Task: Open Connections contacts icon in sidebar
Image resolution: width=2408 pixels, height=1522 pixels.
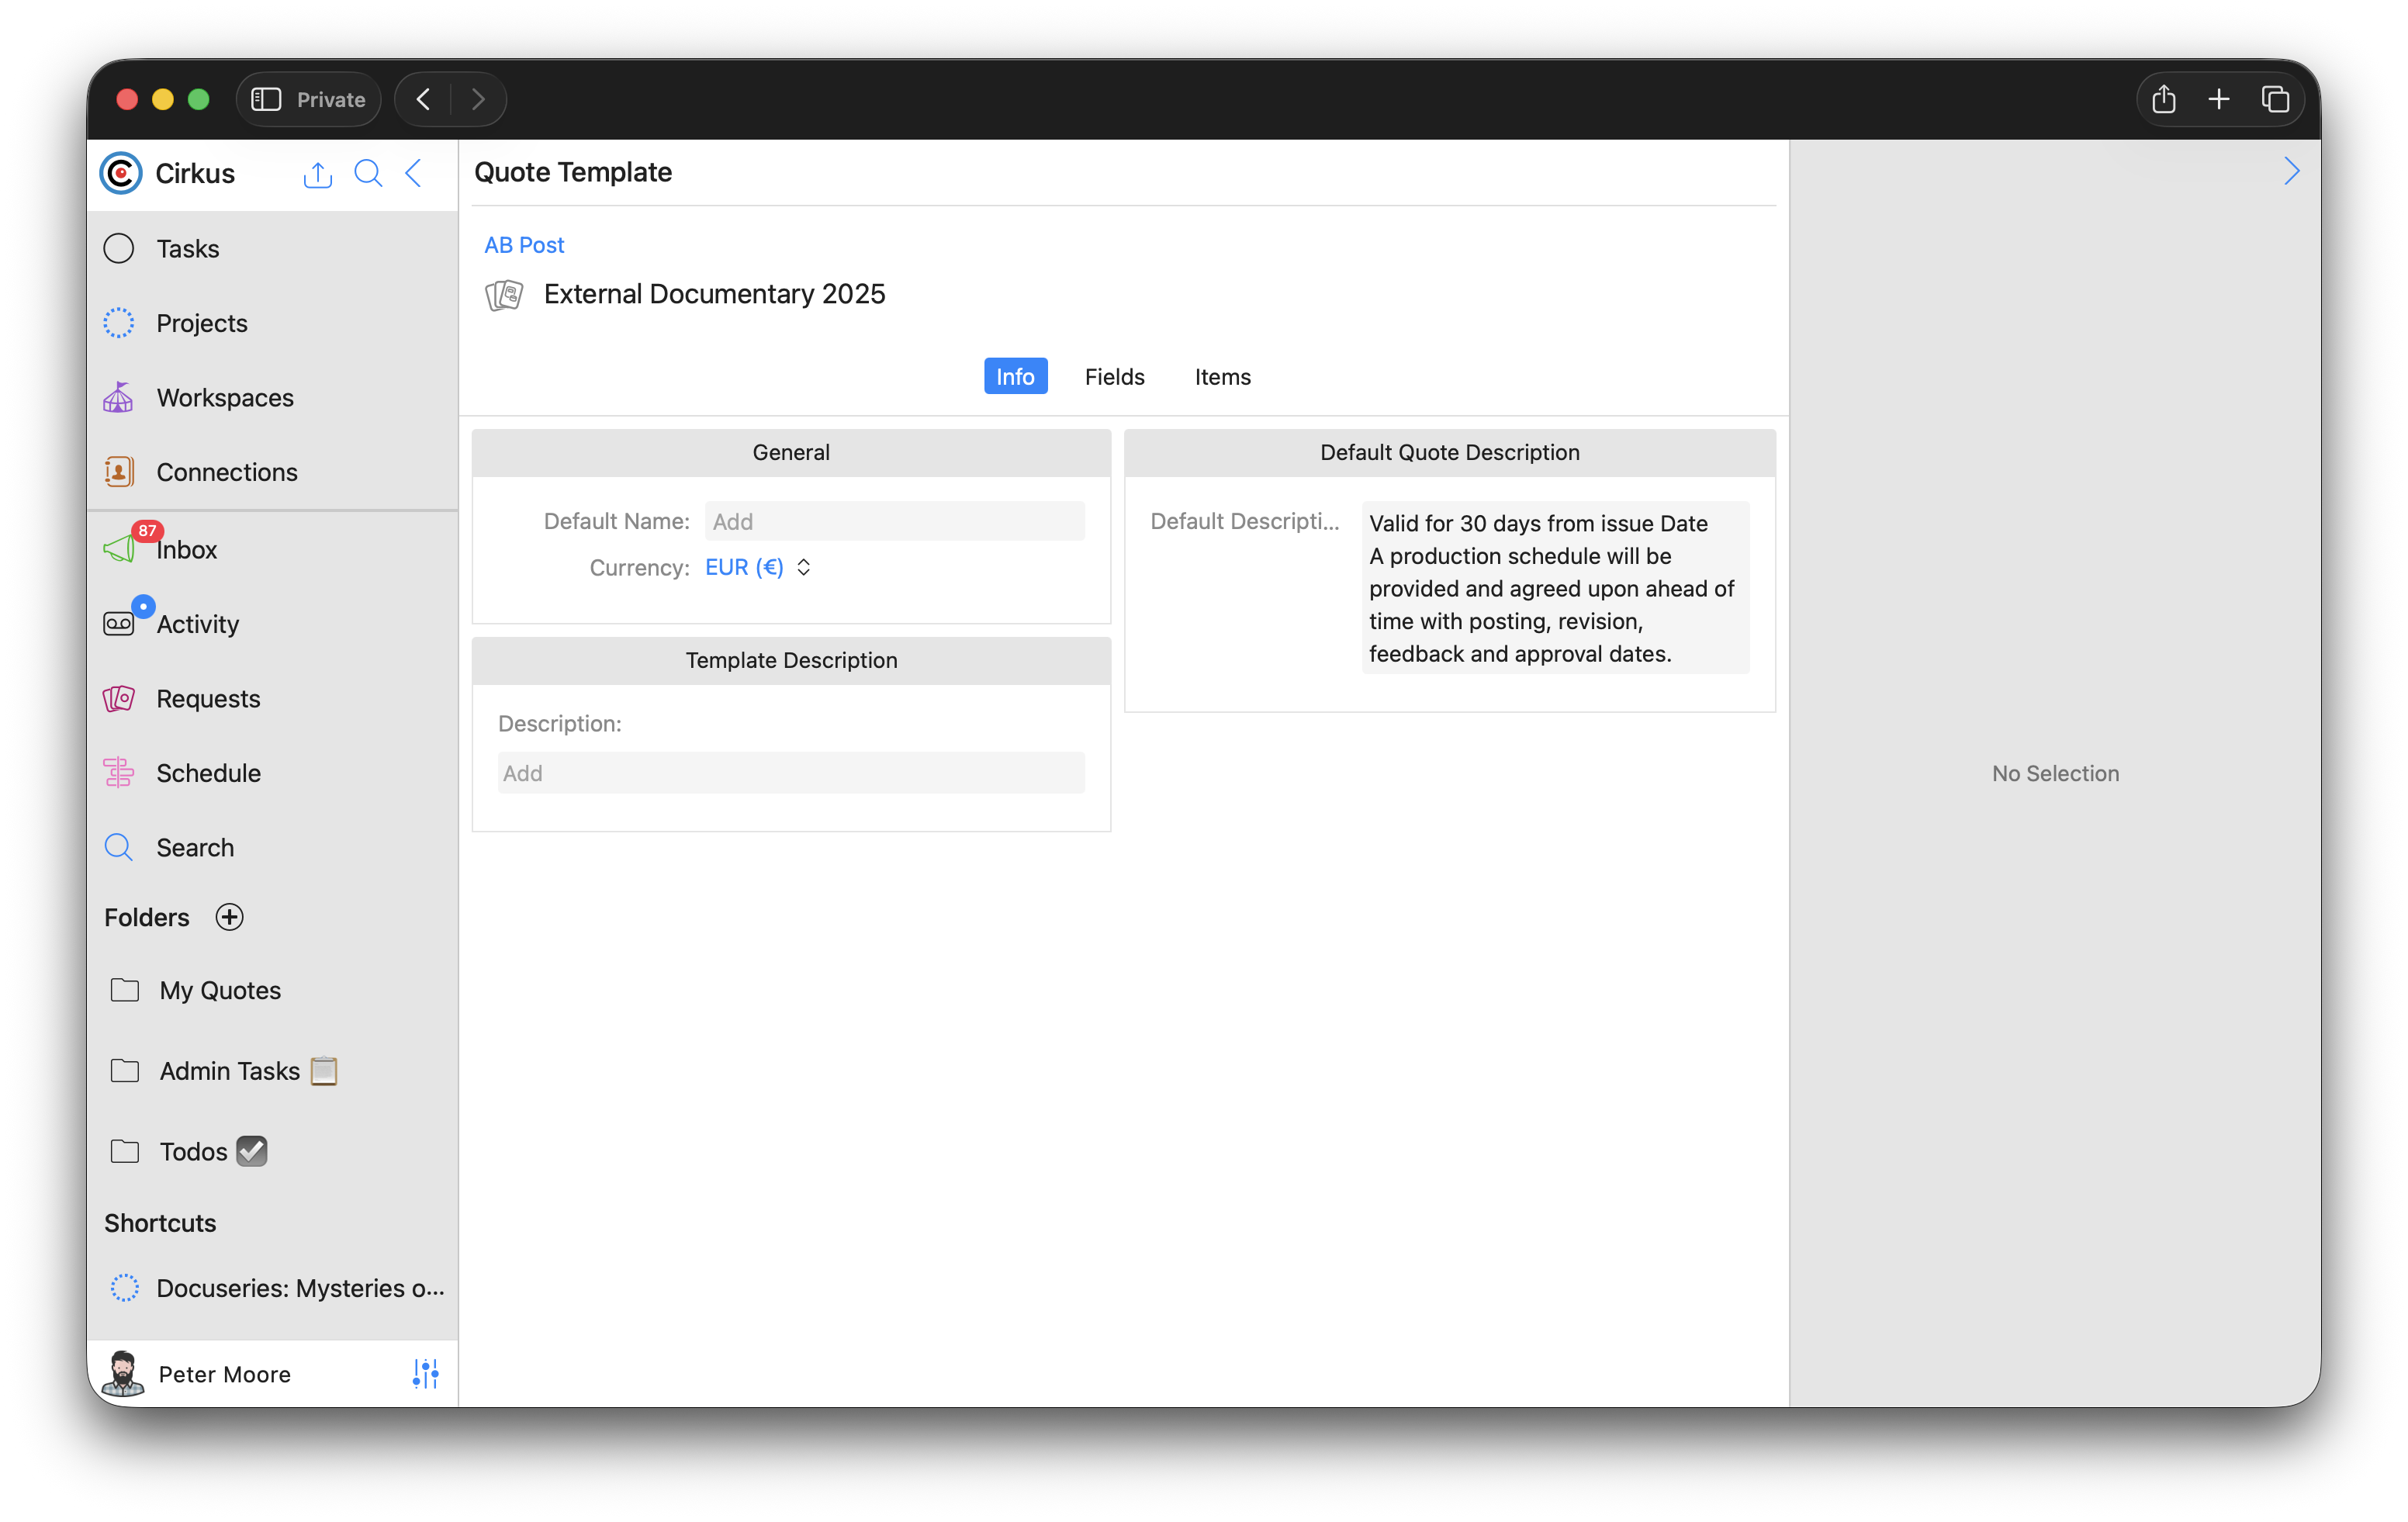Action: point(118,472)
